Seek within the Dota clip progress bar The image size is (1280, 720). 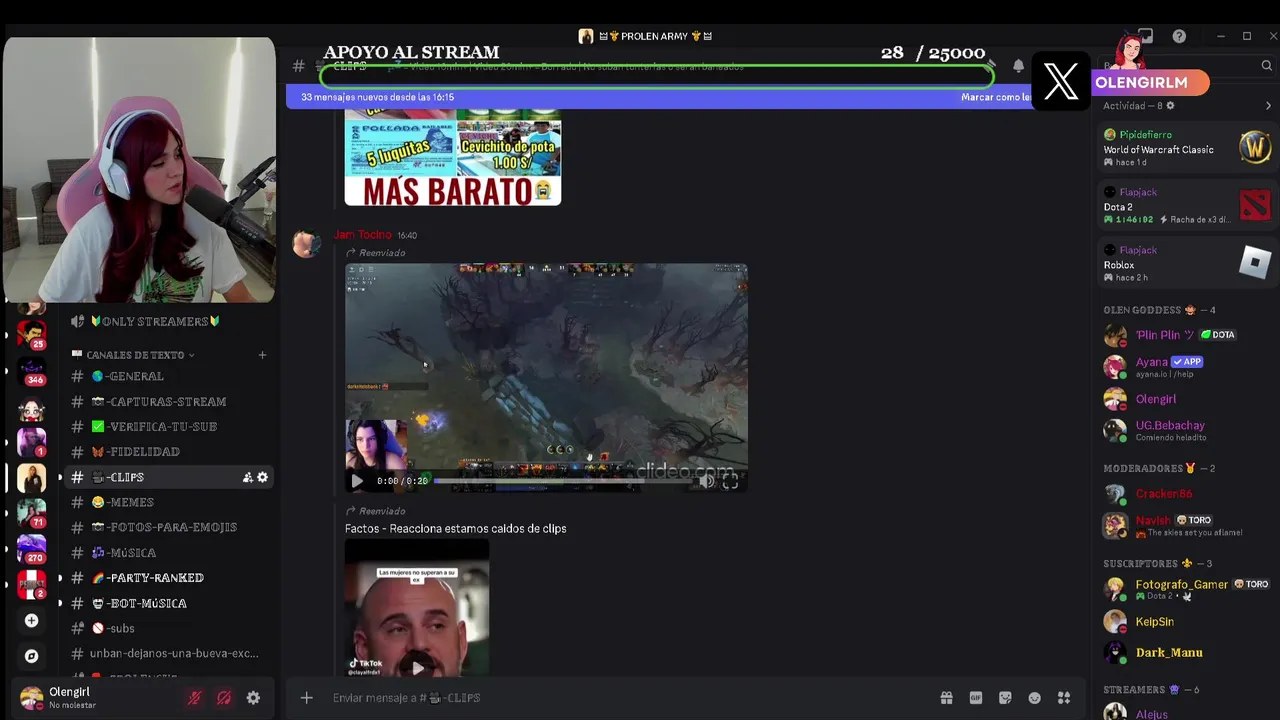click(x=563, y=481)
